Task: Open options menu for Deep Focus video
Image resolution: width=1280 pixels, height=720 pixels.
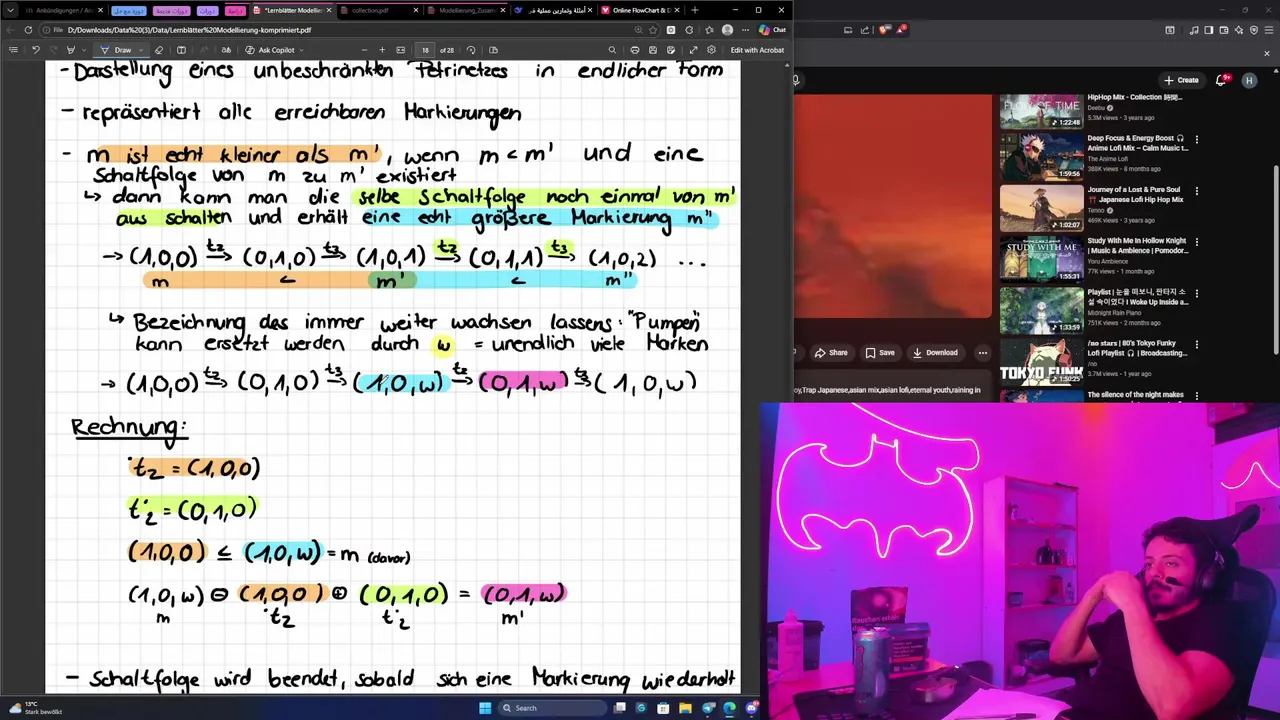Action: [x=1196, y=139]
